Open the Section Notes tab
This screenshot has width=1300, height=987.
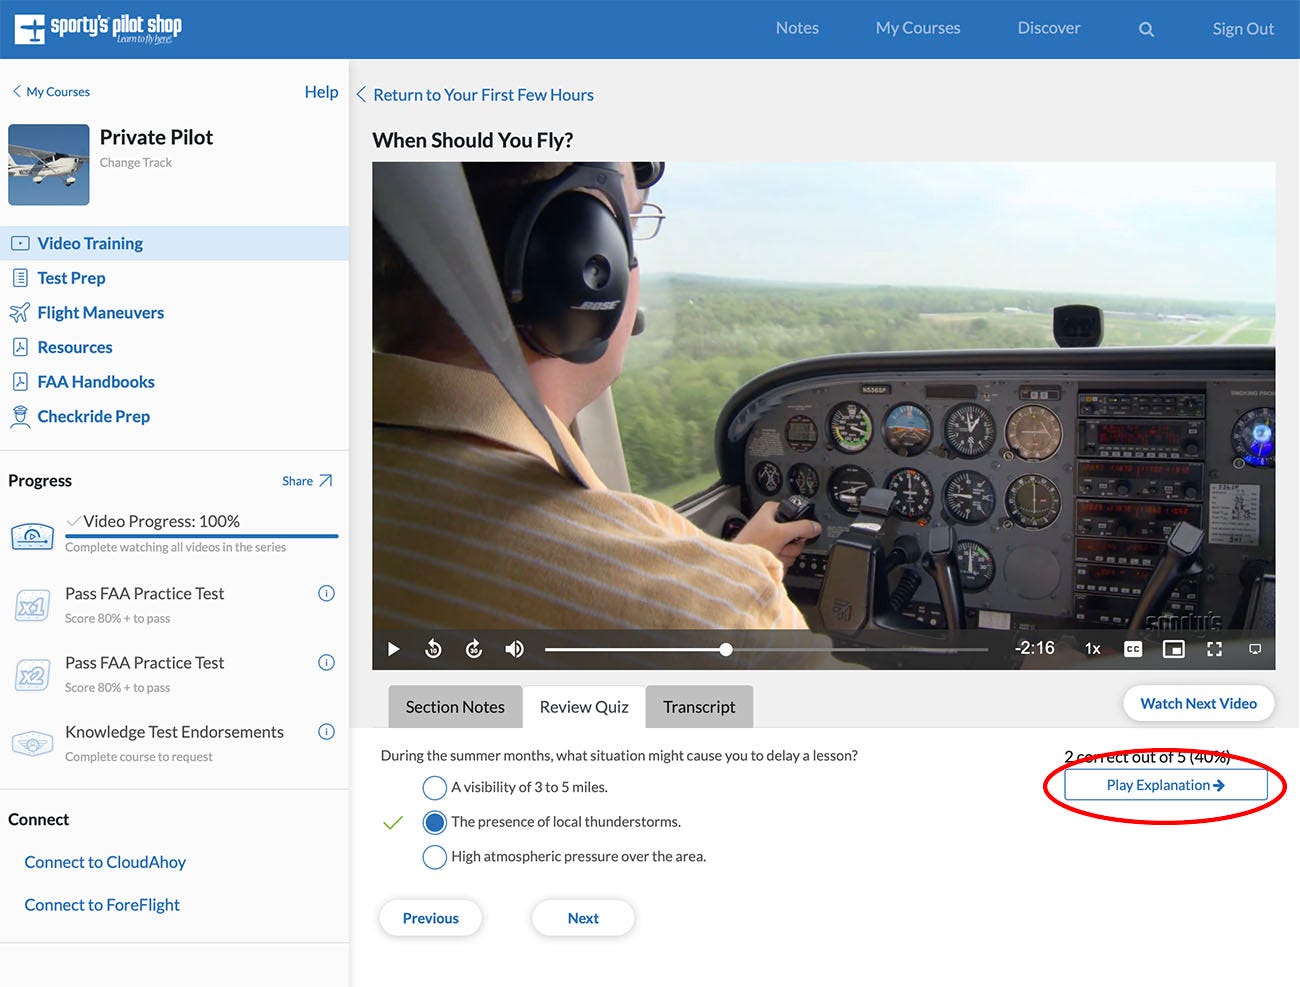pyautogui.click(x=454, y=707)
